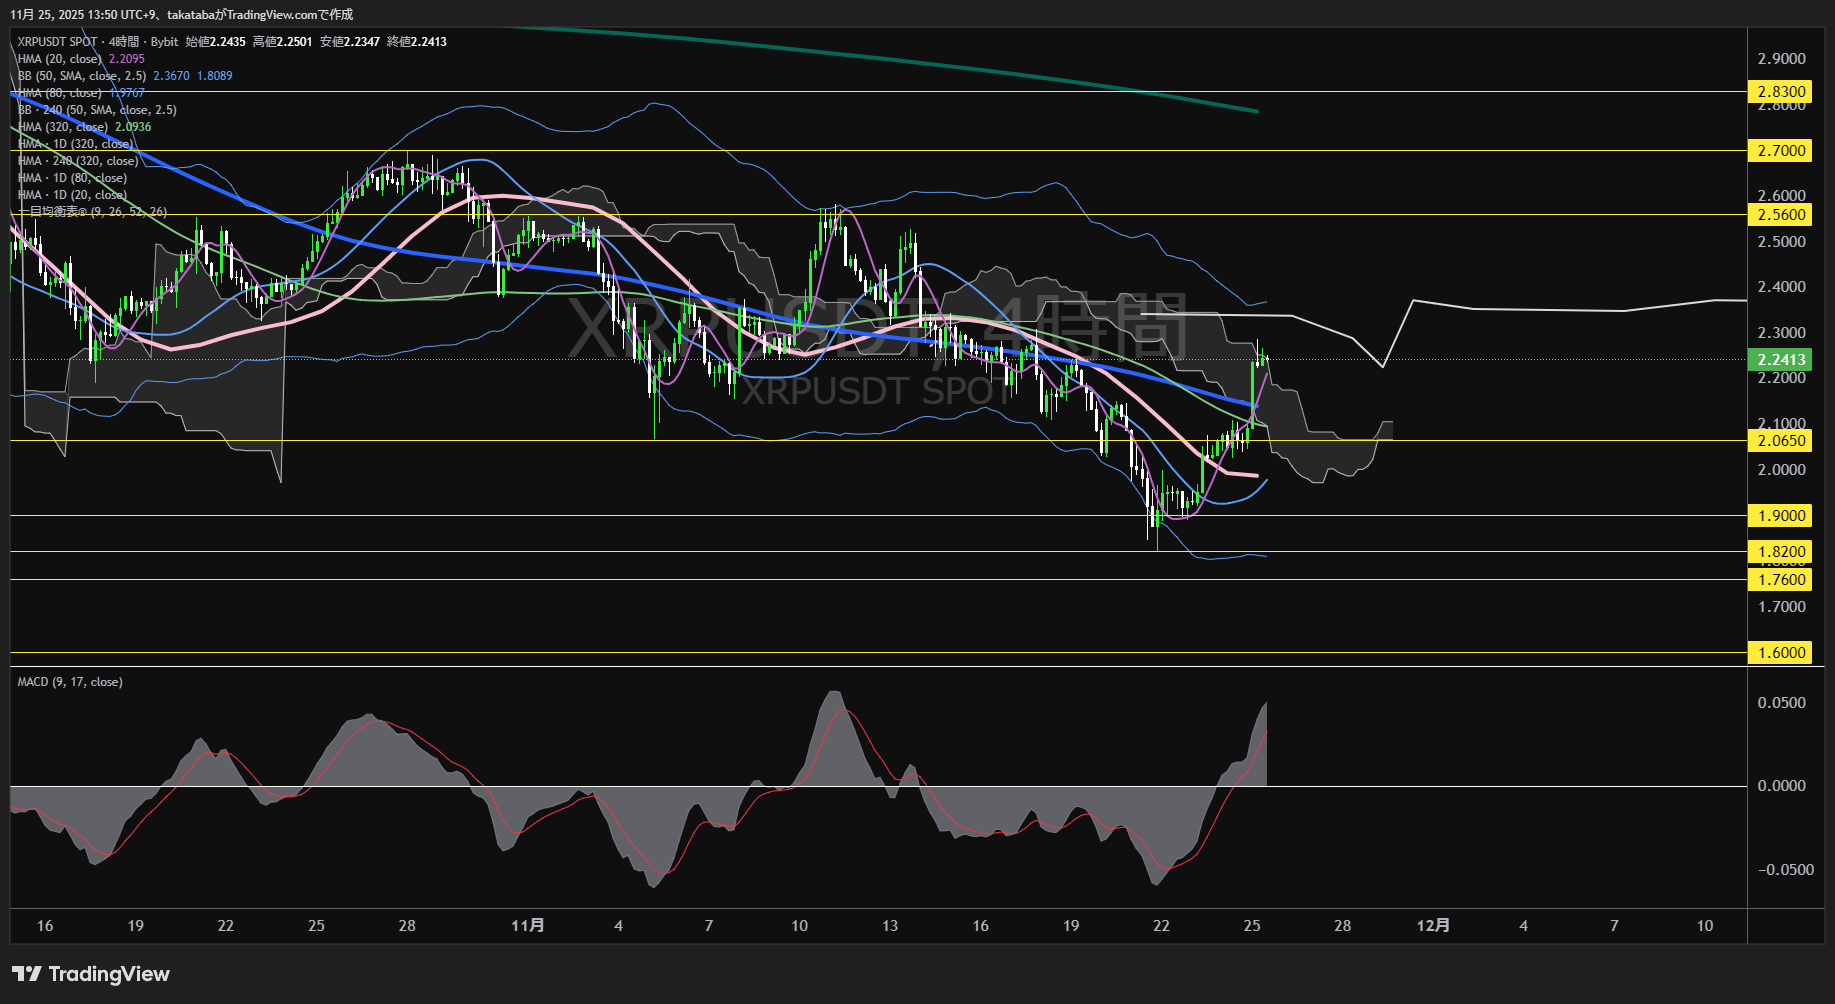Click the 2.7000 horizontal line price label

tap(1781, 151)
